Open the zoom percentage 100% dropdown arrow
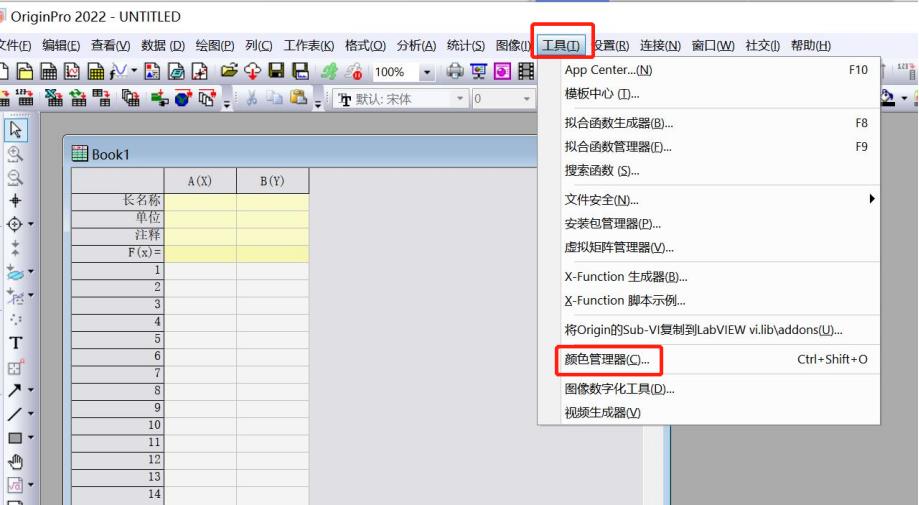The image size is (919, 505). [427, 72]
